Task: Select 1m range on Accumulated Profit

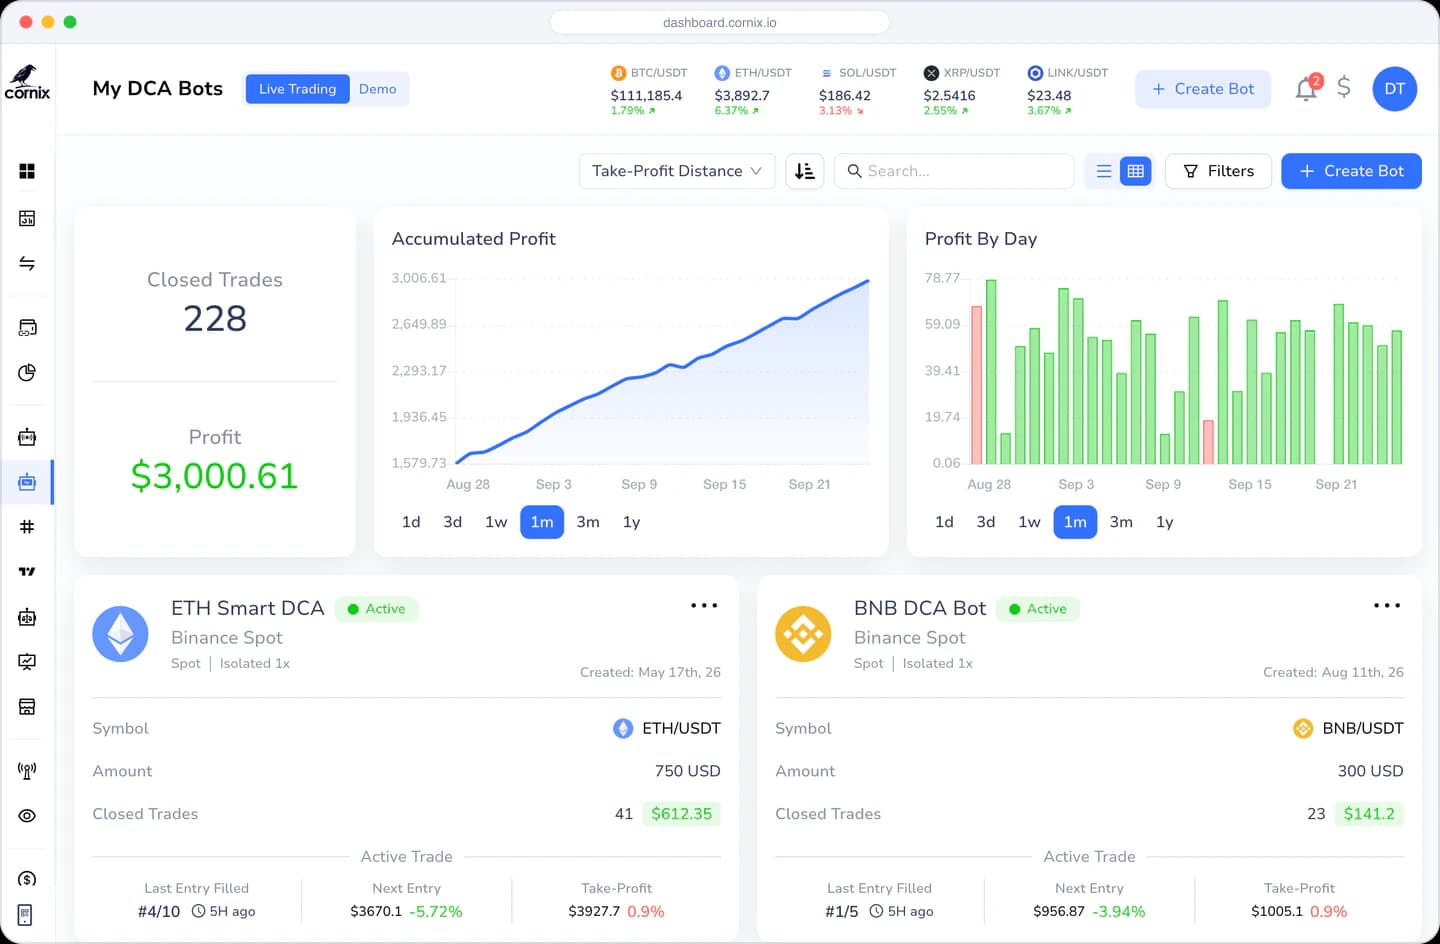Action: [x=542, y=522]
